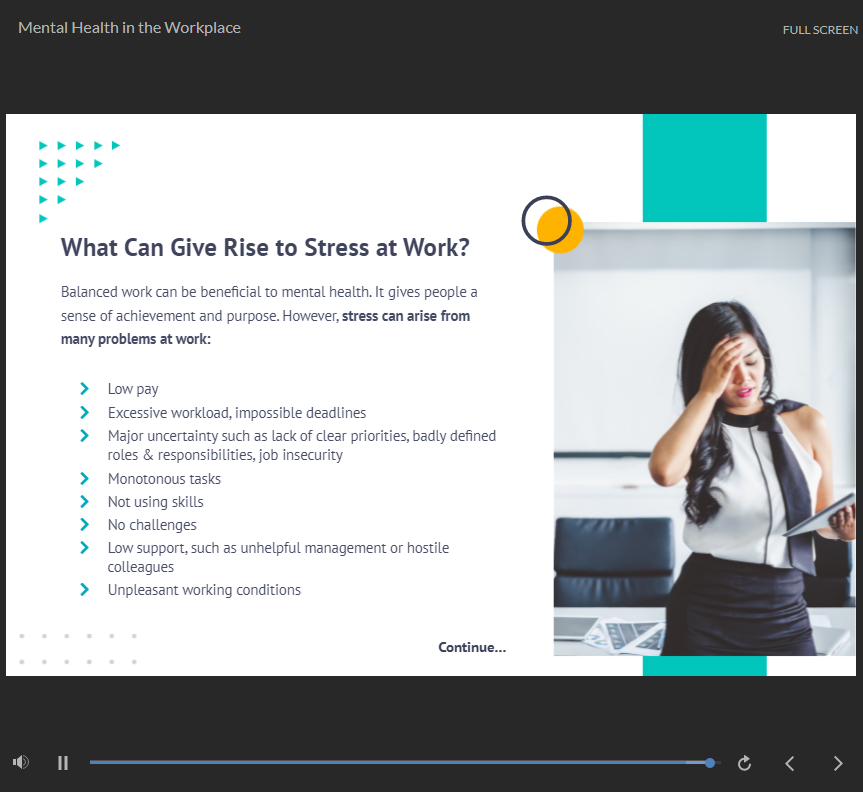Select the chevron next to Monotonous tasks
The width and height of the screenshot is (863, 792).
[x=85, y=479]
